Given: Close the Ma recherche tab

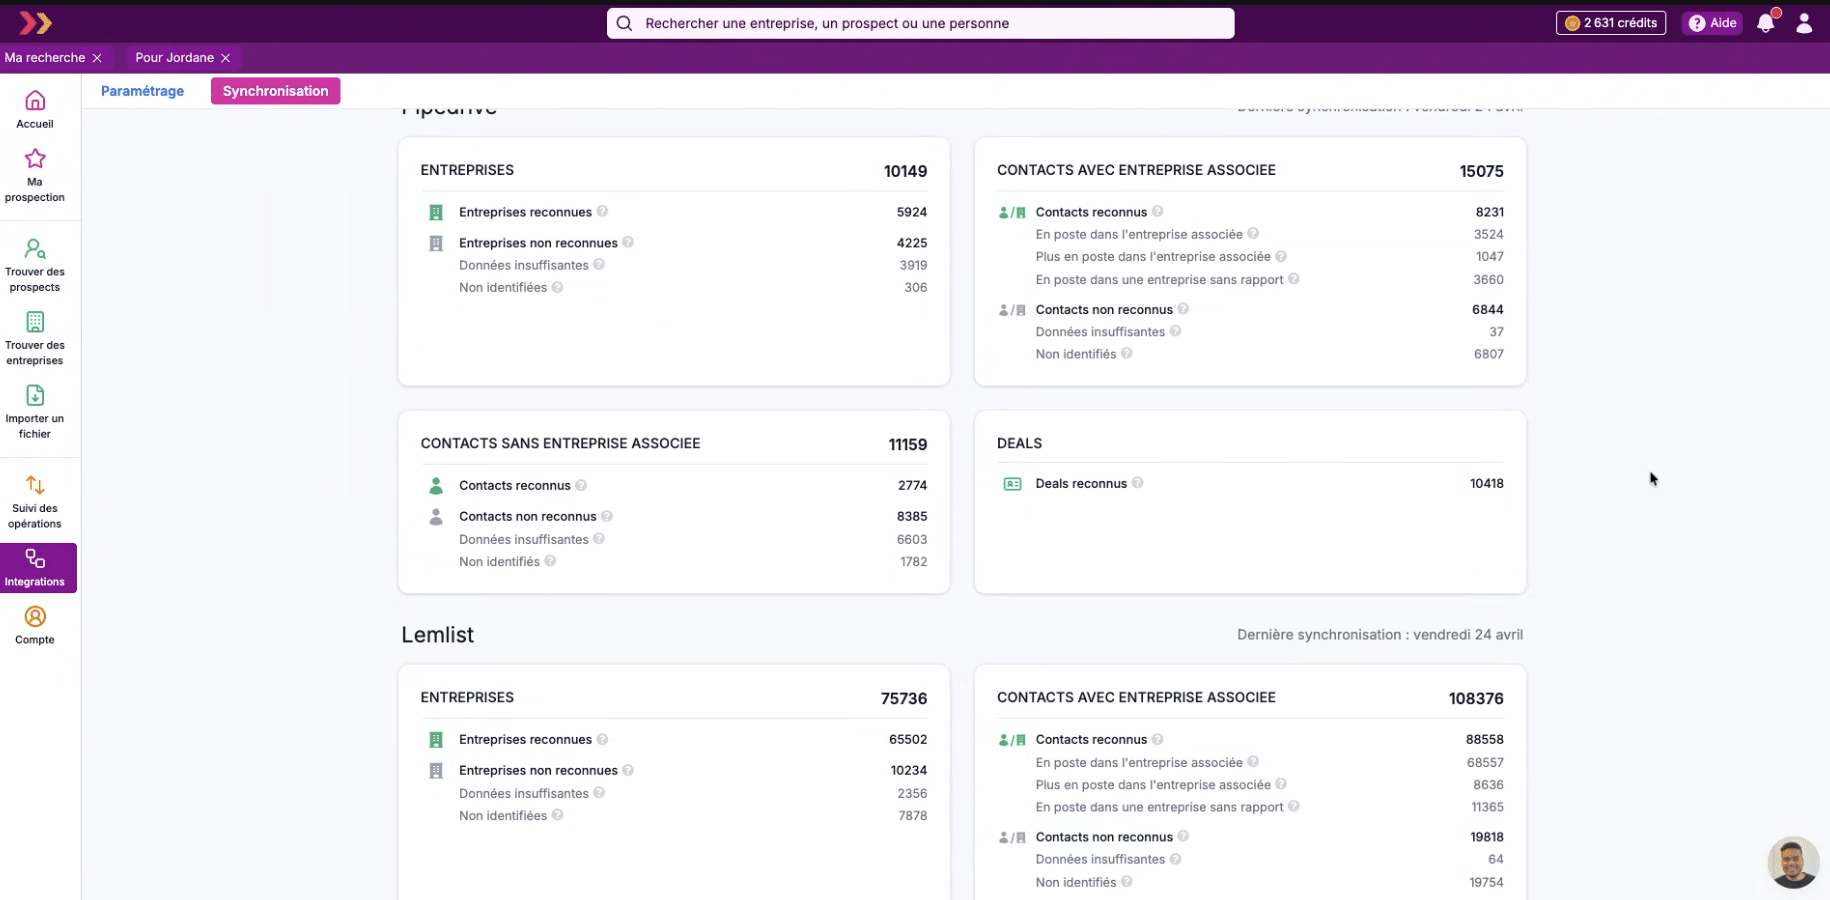Looking at the screenshot, I should 97,58.
